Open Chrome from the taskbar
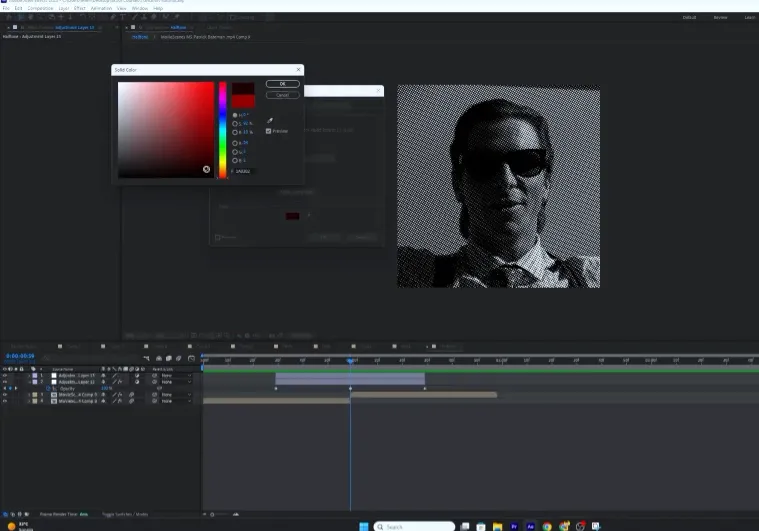The width and height of the screenshot is (759, 531). click(547, 526)
